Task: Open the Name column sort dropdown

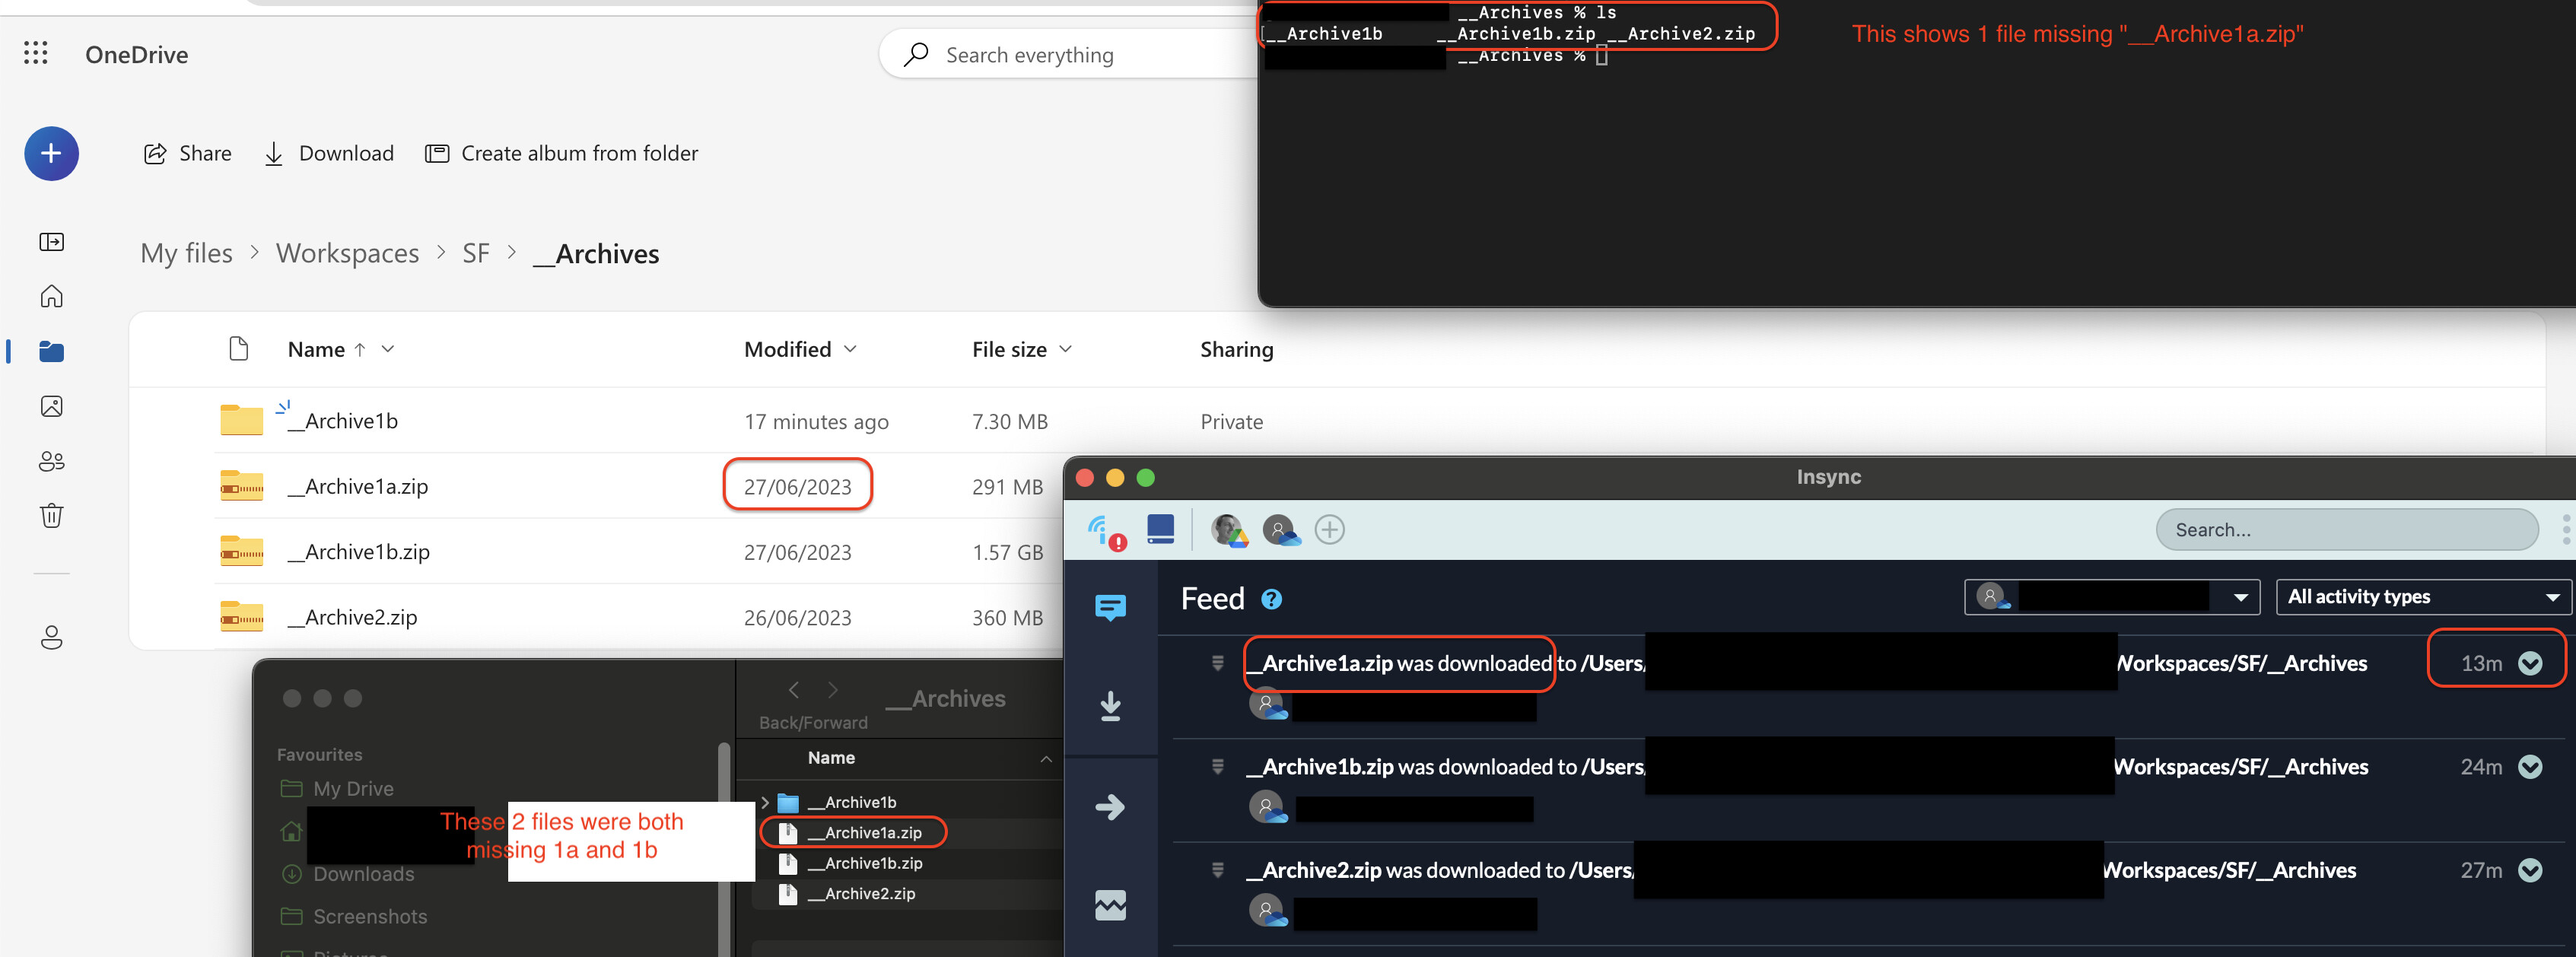Action: (388, 349)
